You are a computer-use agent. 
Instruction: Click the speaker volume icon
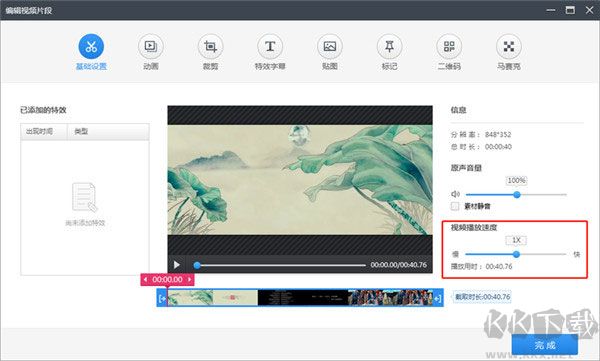(x=455, y=194)
